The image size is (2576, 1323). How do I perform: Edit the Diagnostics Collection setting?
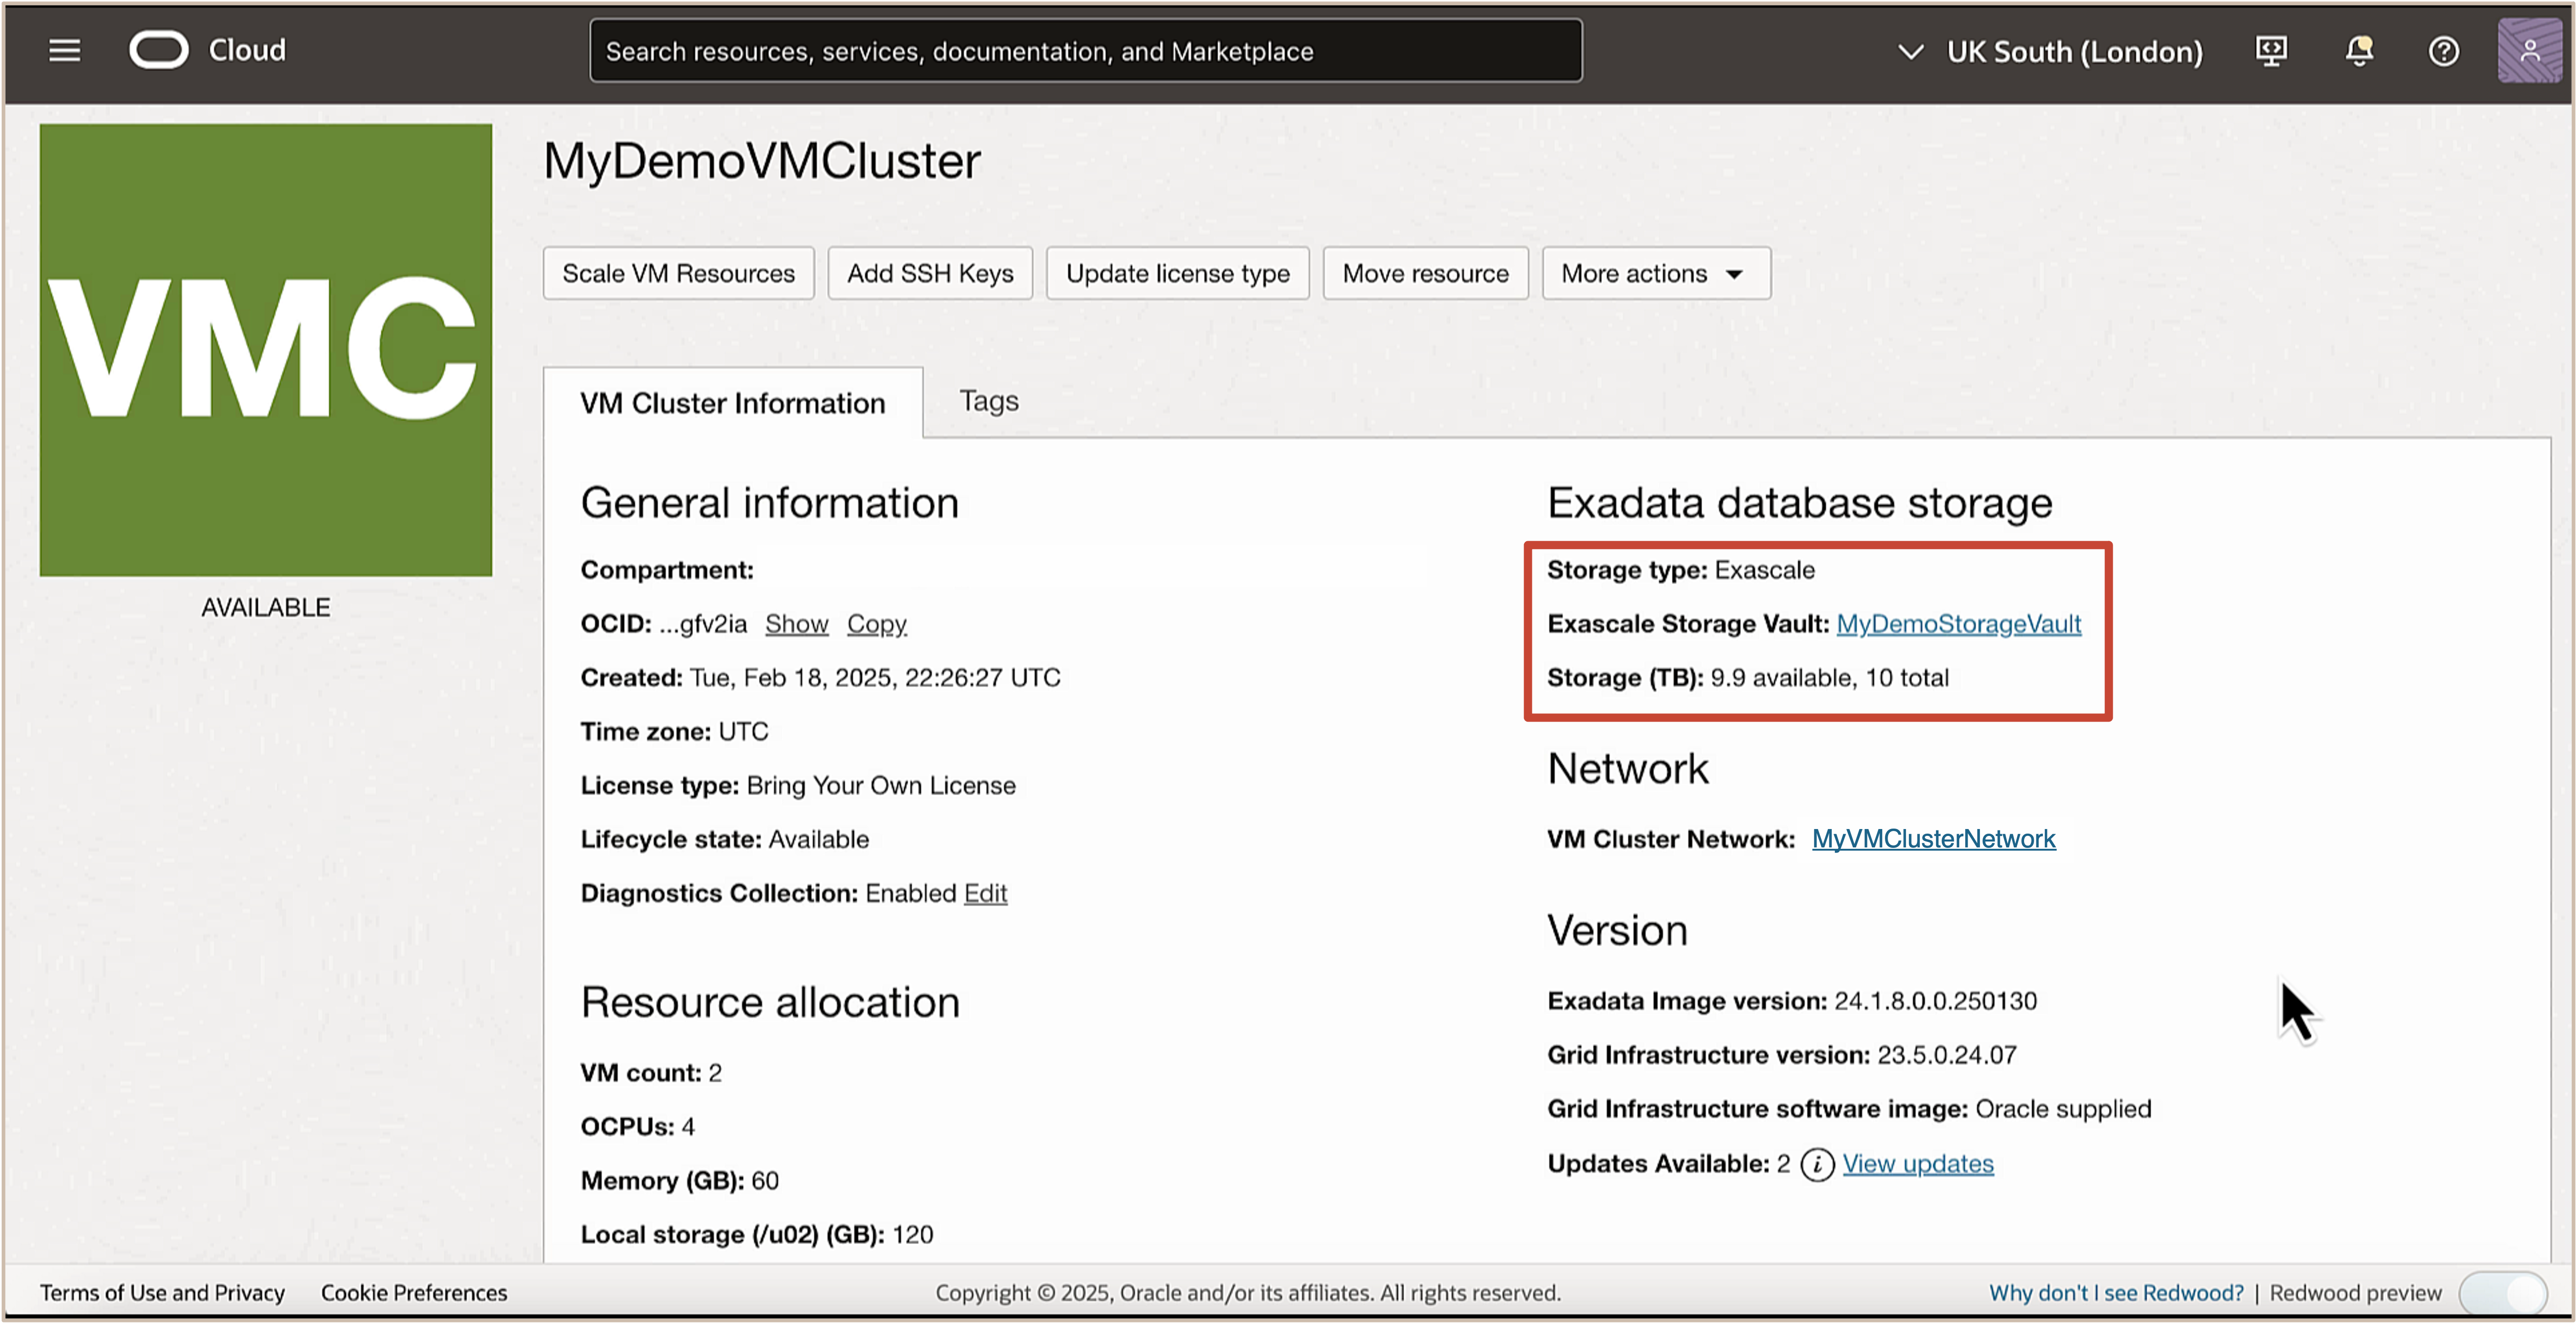pyautogui.click(x=985, y=893)
